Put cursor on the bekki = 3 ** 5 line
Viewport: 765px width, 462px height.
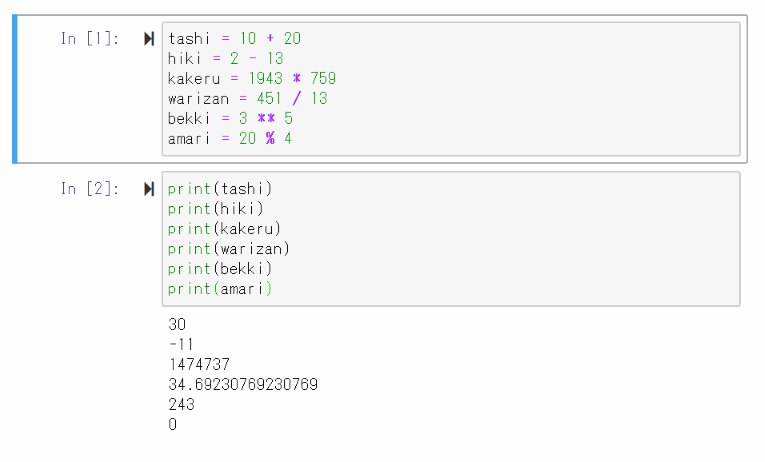pyautogui.click(x=230, y=119)
